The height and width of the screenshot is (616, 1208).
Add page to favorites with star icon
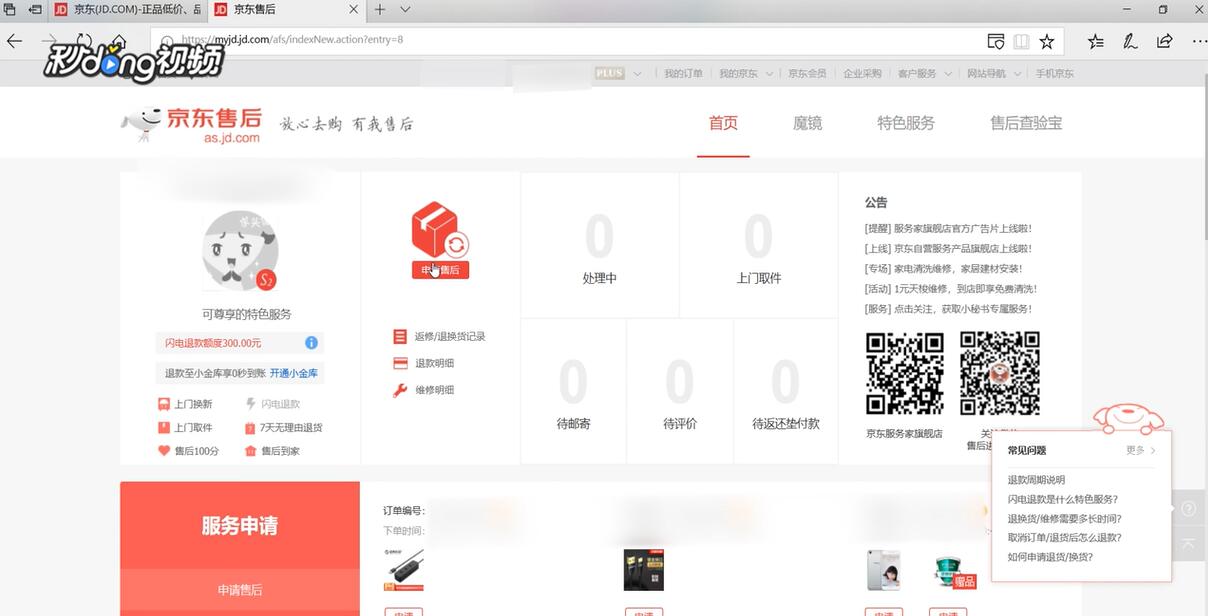[1046, 41]
